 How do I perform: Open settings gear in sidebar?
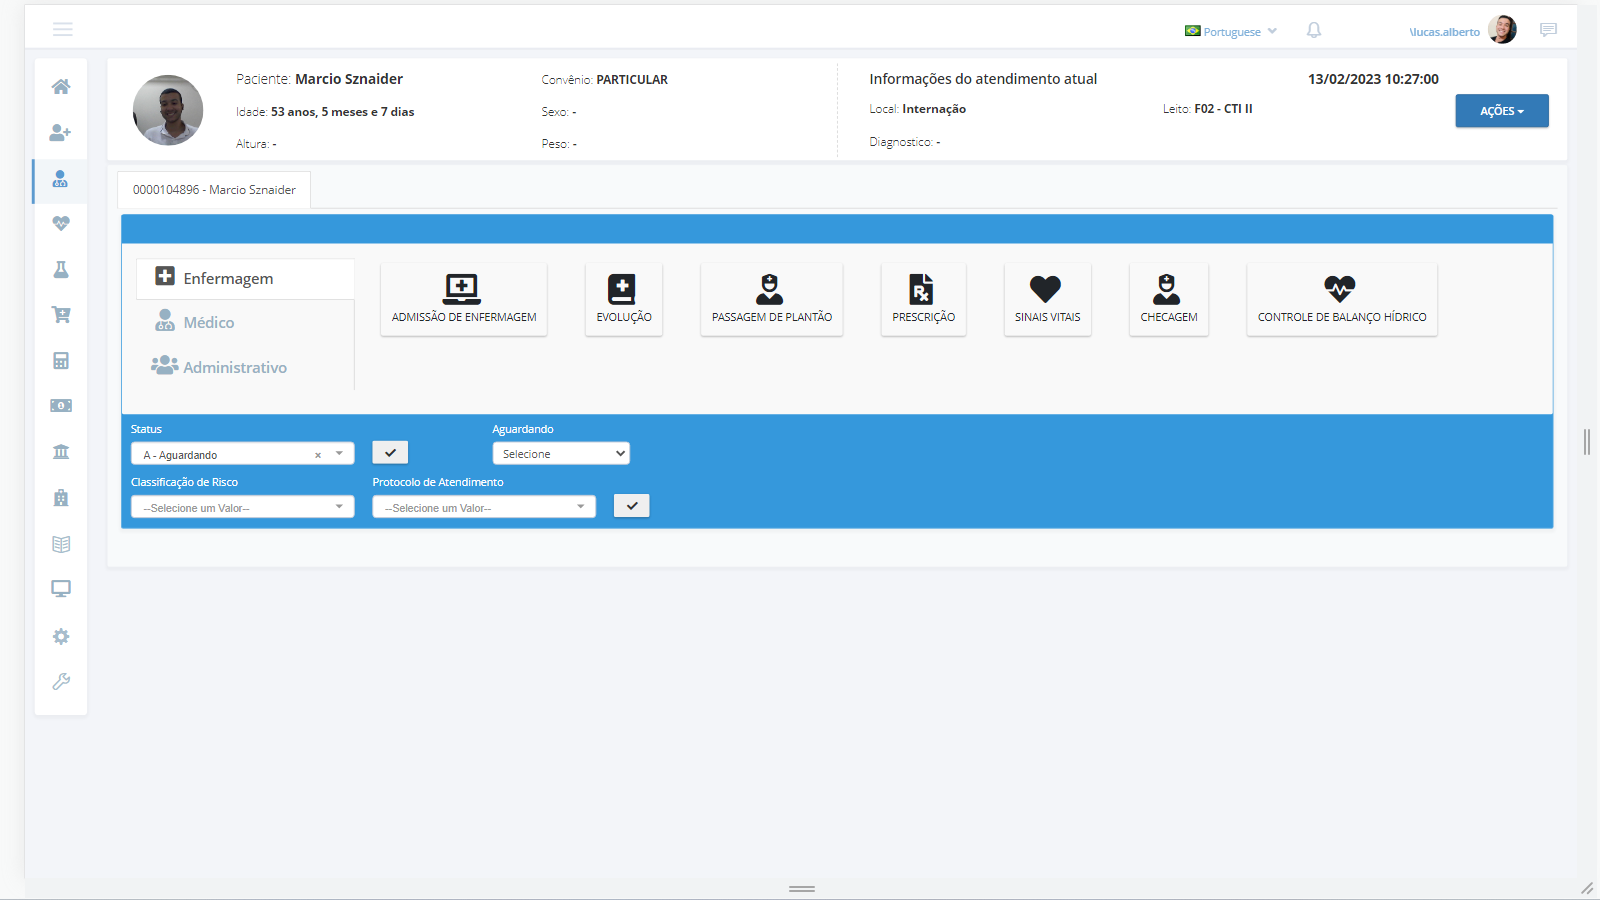[61, 637]
